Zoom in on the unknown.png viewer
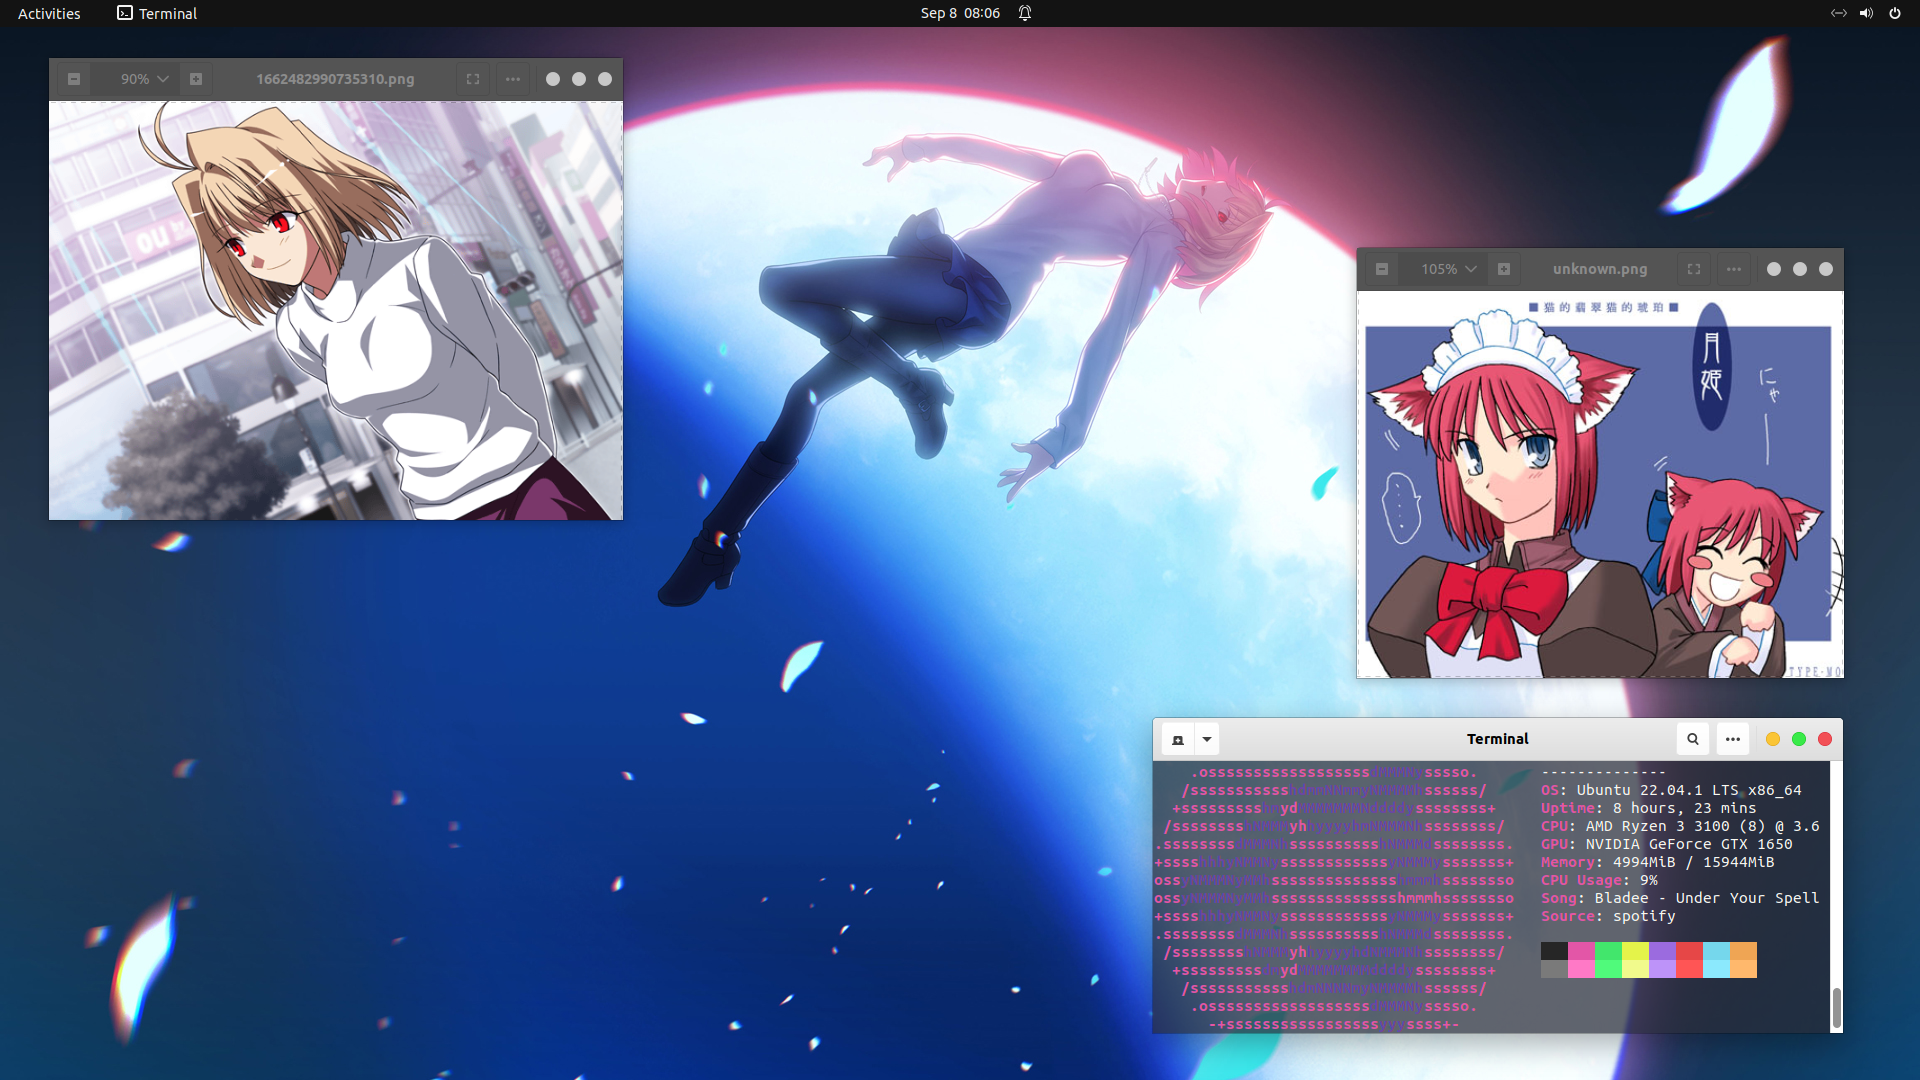Viewport: 1920px width, 1080px height. tap(1504, 269)
